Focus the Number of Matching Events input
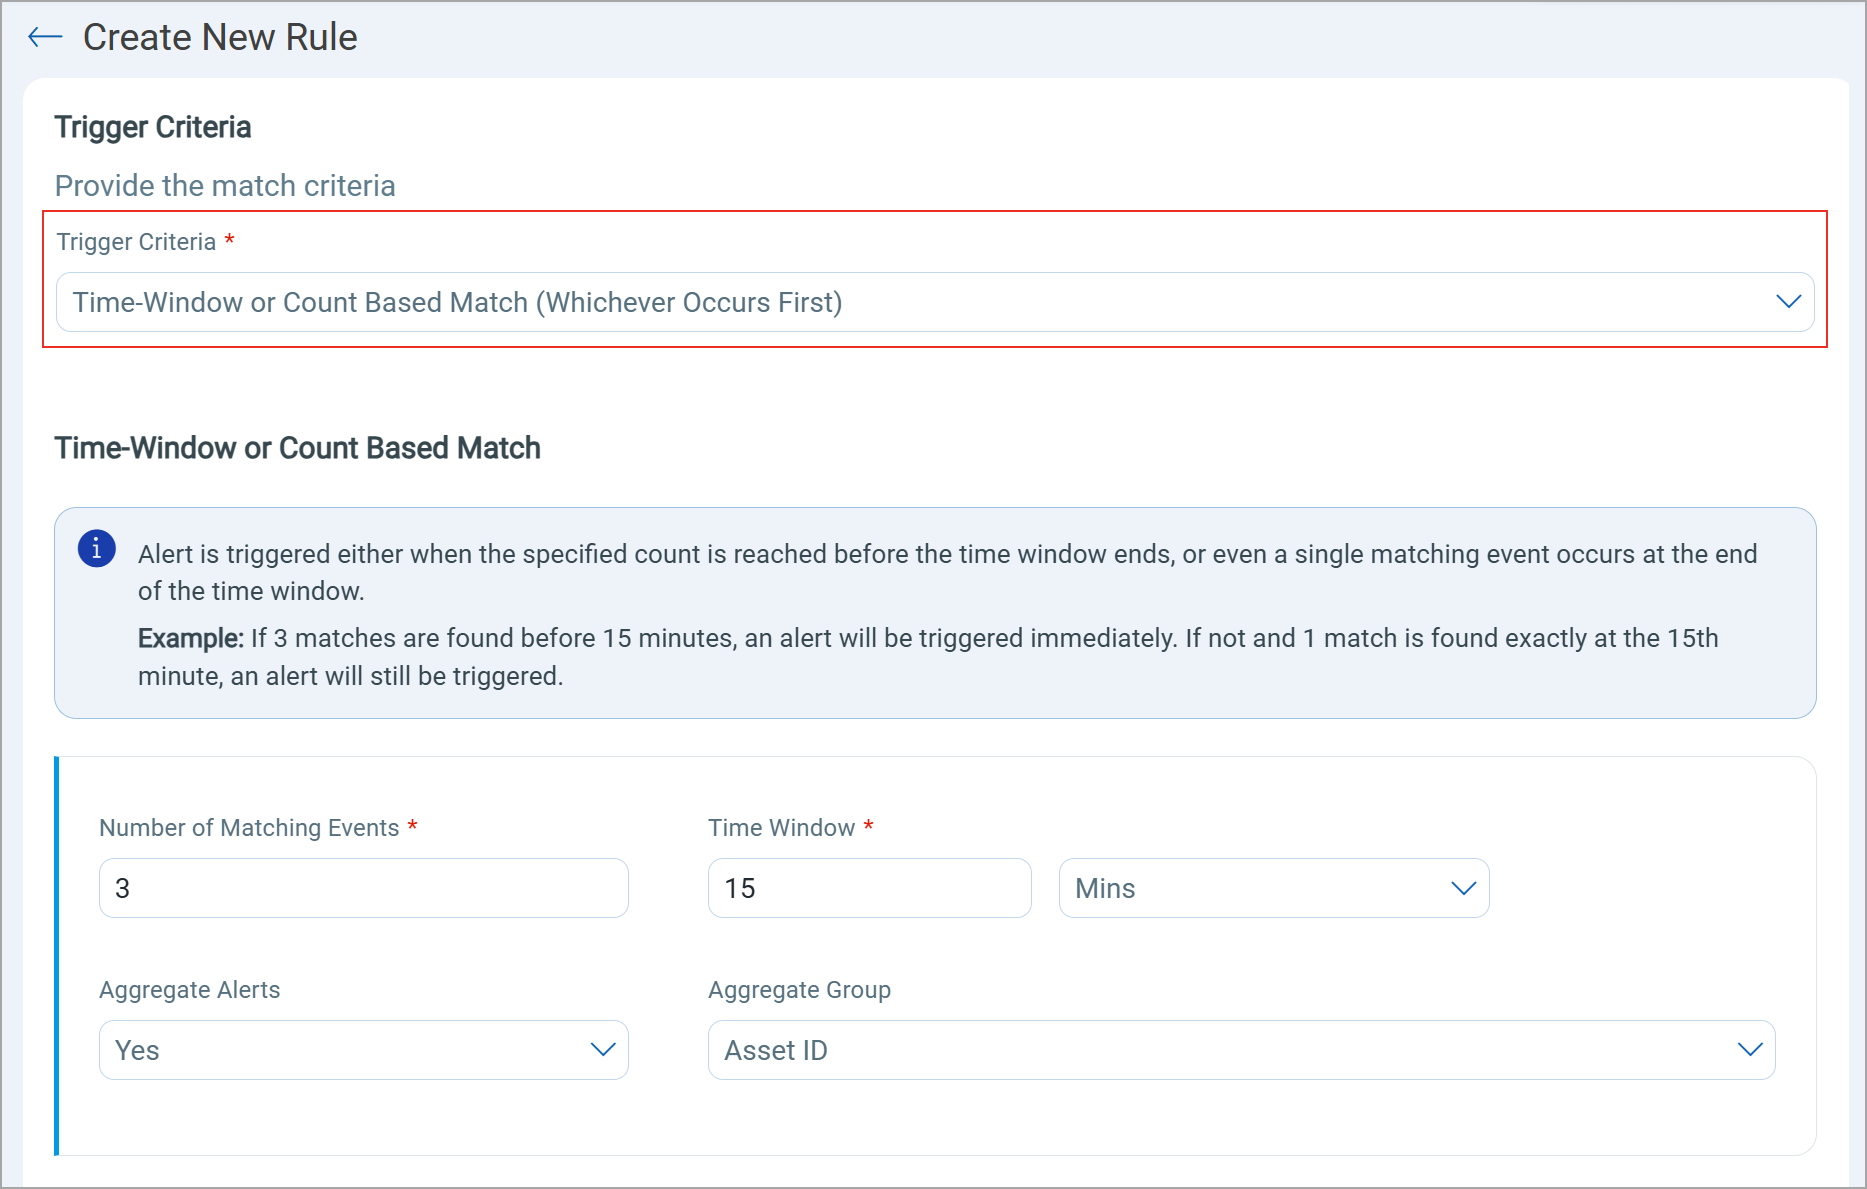Image resolution: width=1867 pixels, height=1189 pixels. click(x=363, y=888)
